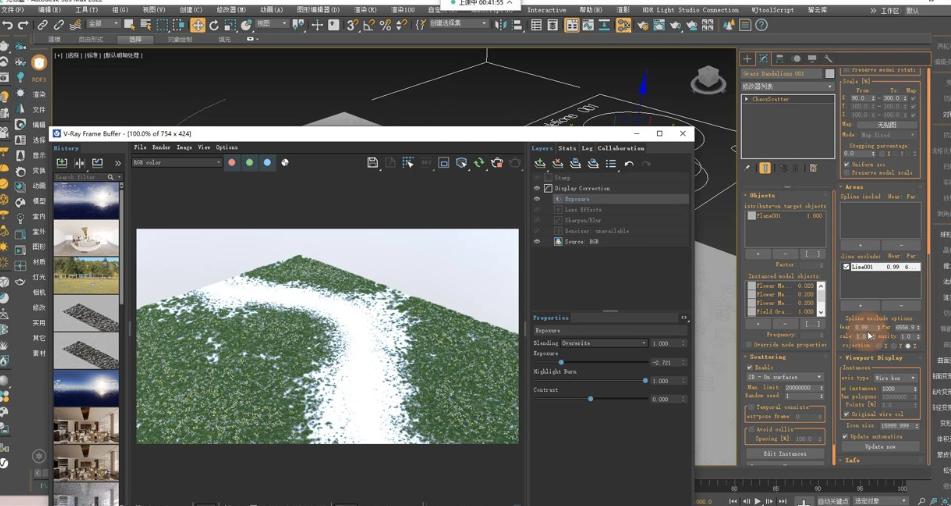951x506 pixels.
Task: Click the undo arrow in the Layers panel
Action: [629, 164]
